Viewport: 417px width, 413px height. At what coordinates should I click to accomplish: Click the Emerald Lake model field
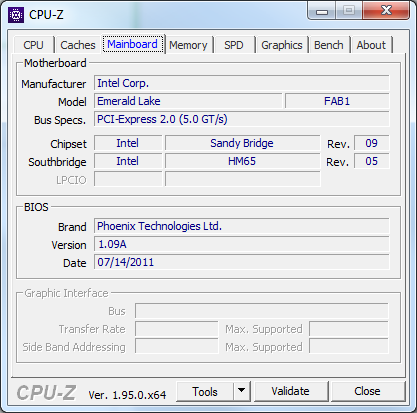click(188, 101)
